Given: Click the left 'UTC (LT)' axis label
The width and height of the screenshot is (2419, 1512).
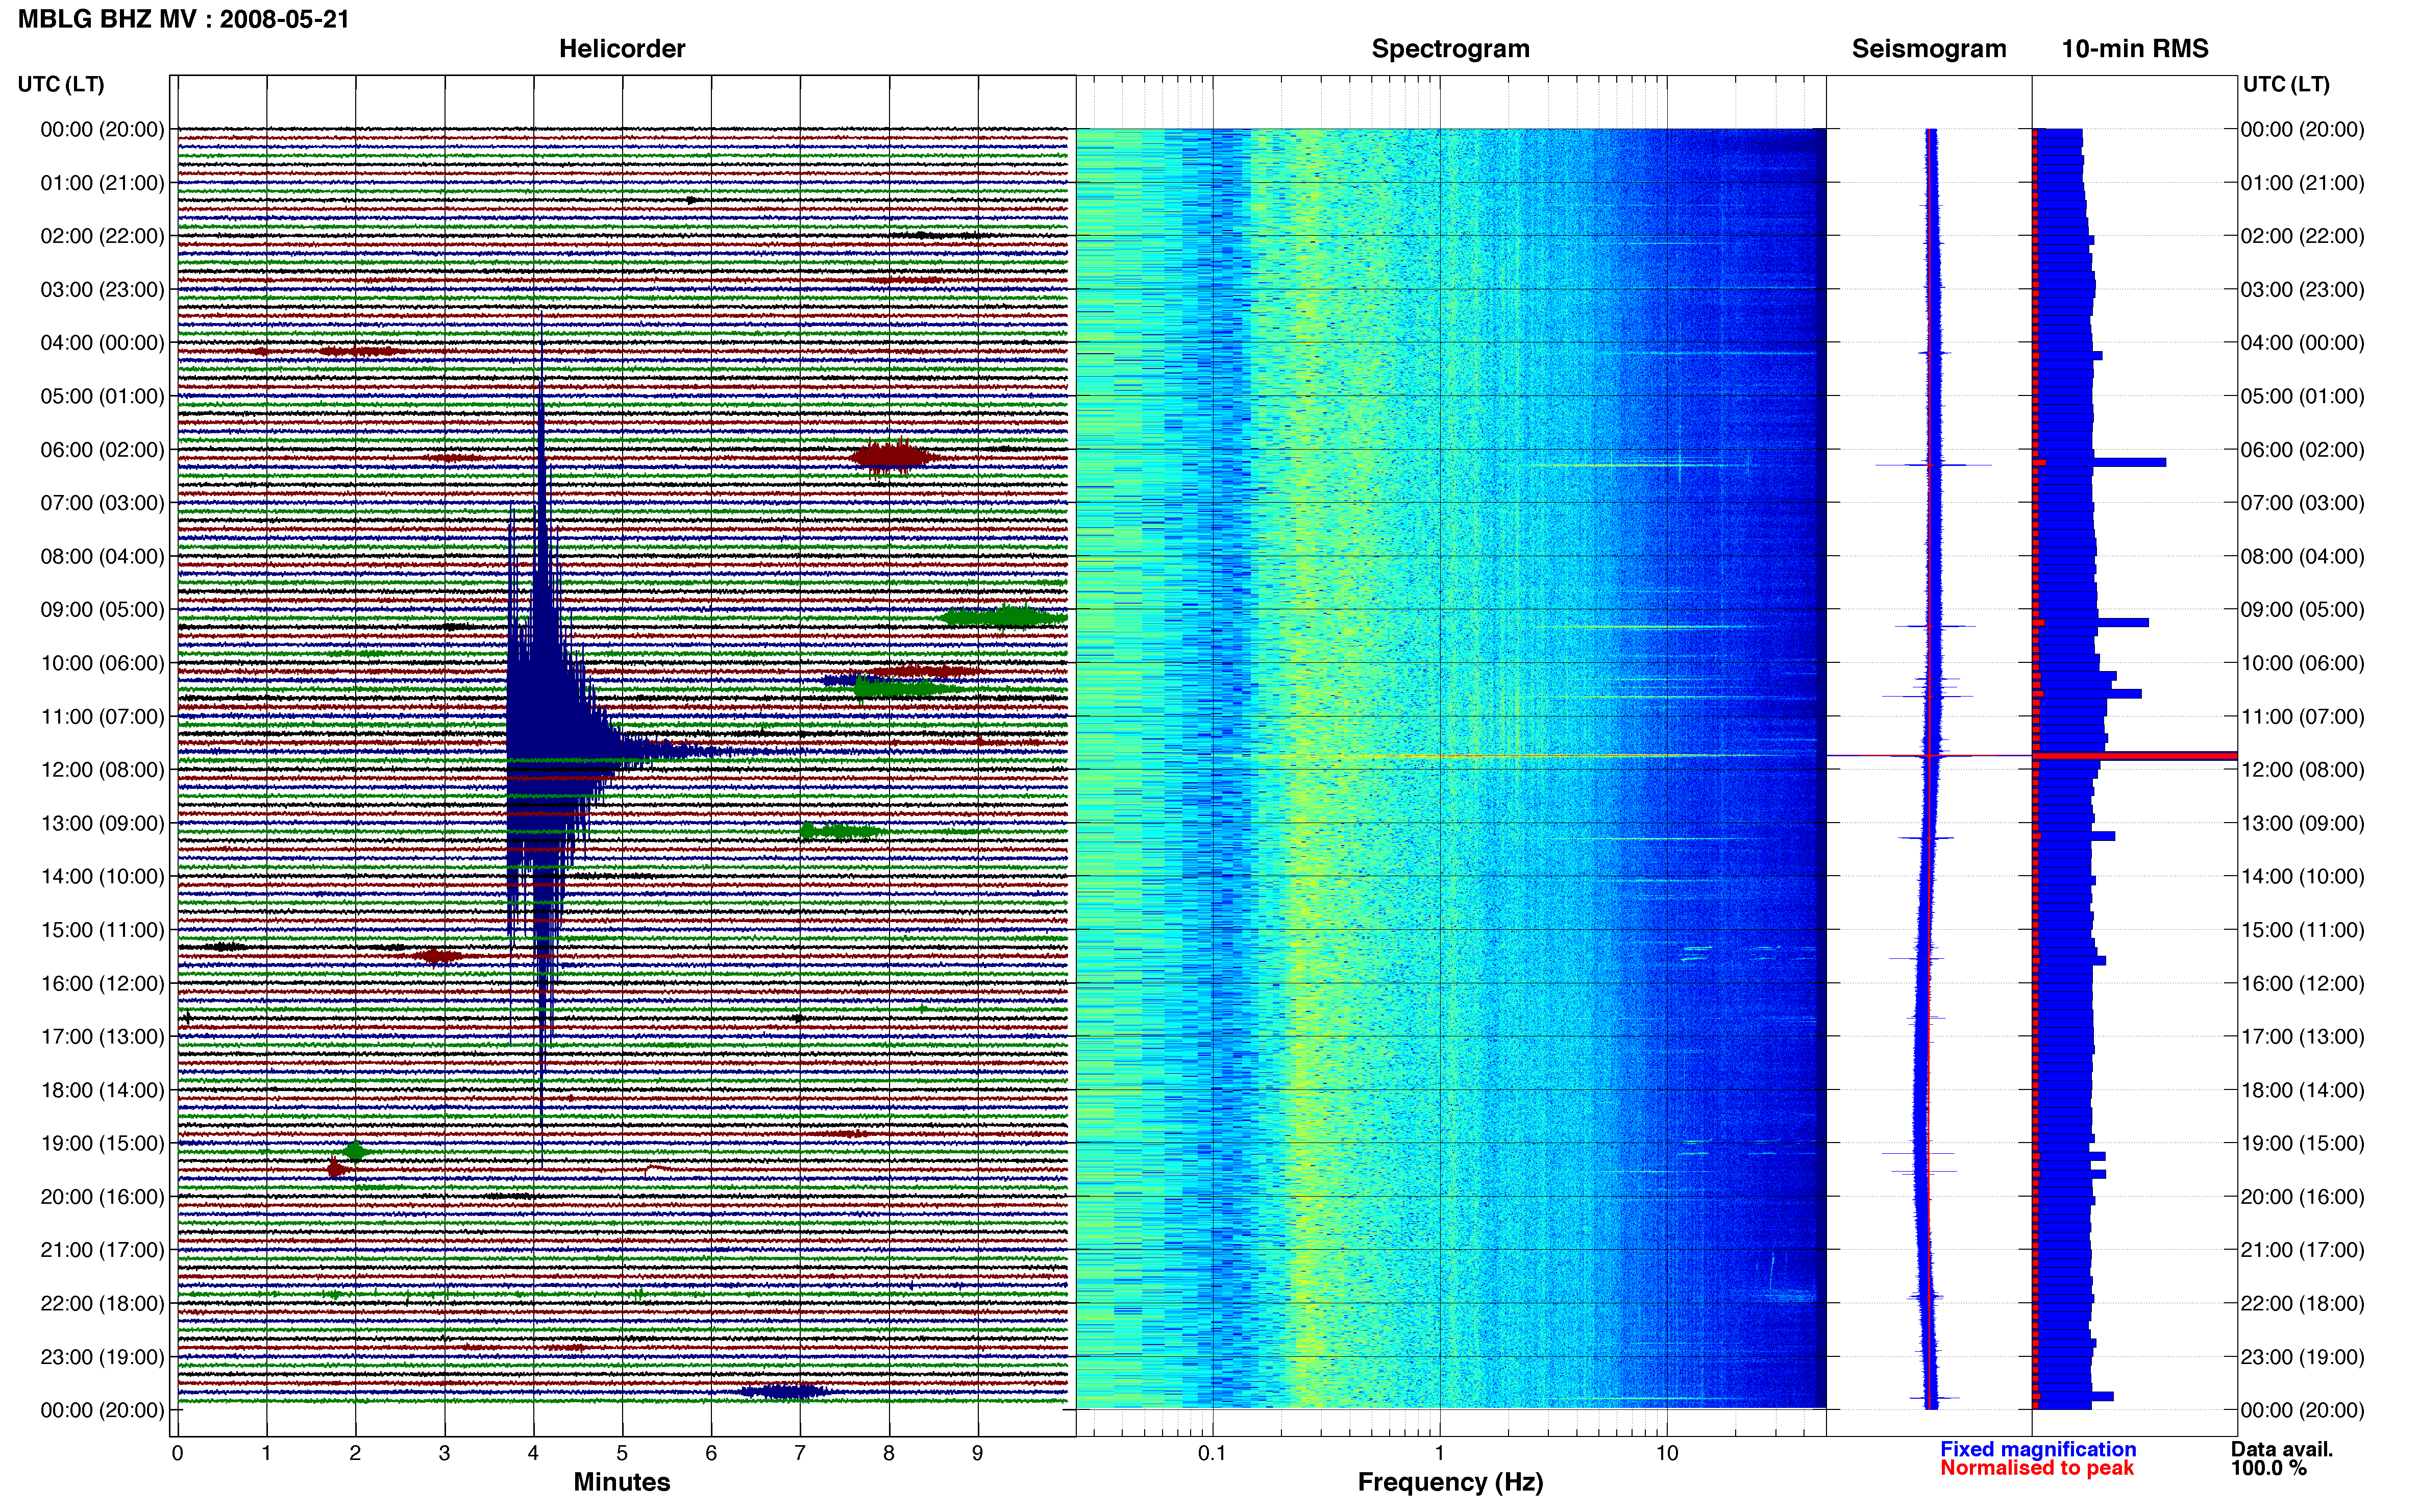Looking at the screenshot, I should click(61, 84).
